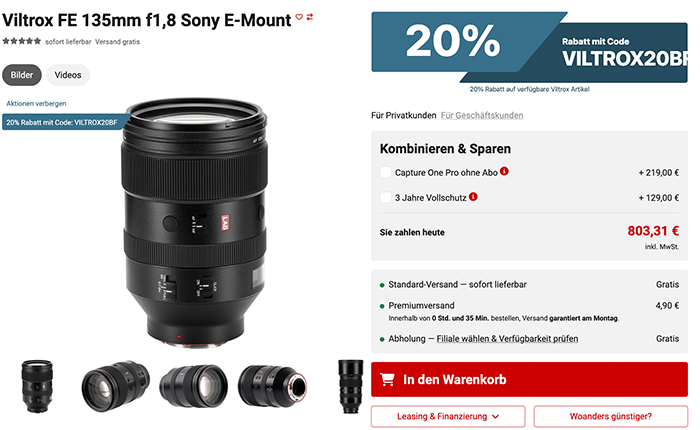This screenshot has width=700, height=430.
Task: Select thumbnail showing lens rear mount
Action: pyautogui.click(x=272, y=386)
